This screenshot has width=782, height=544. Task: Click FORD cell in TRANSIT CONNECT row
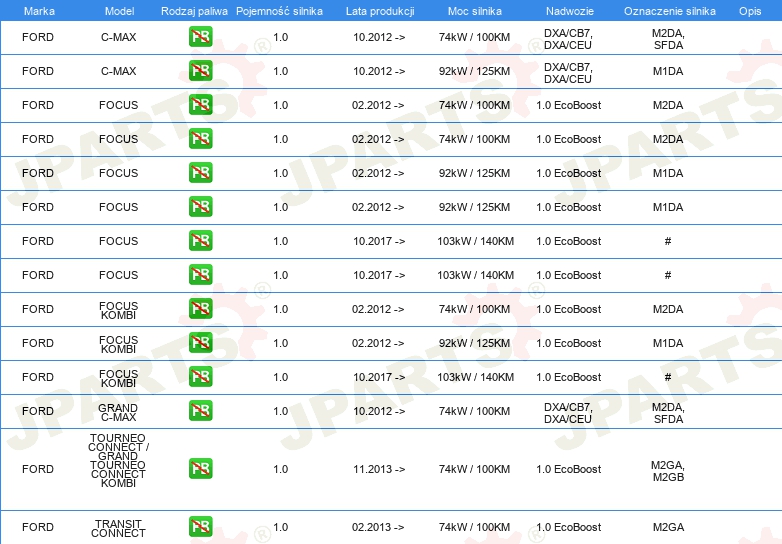point(38,527)
